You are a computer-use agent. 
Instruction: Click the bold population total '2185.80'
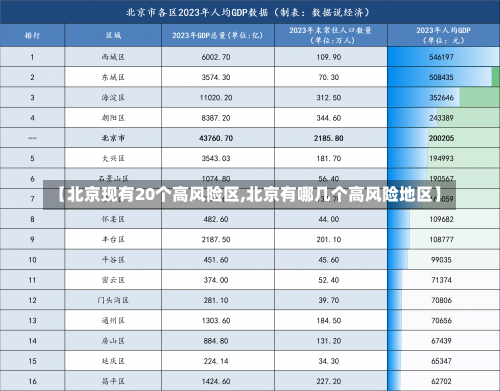329,138
